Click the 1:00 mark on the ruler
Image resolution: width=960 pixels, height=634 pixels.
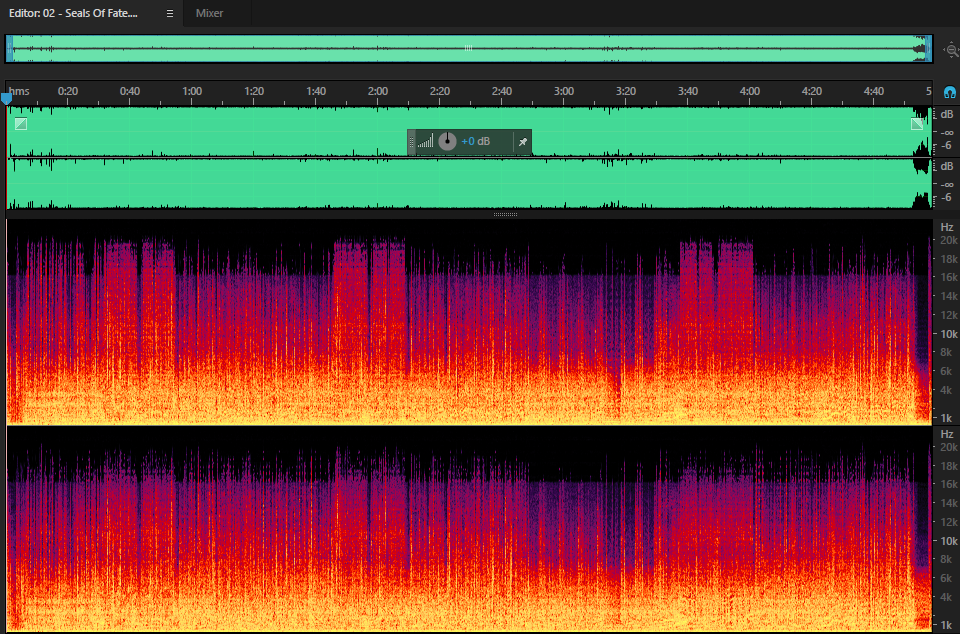pyautogui.click(x=192, y=91)
